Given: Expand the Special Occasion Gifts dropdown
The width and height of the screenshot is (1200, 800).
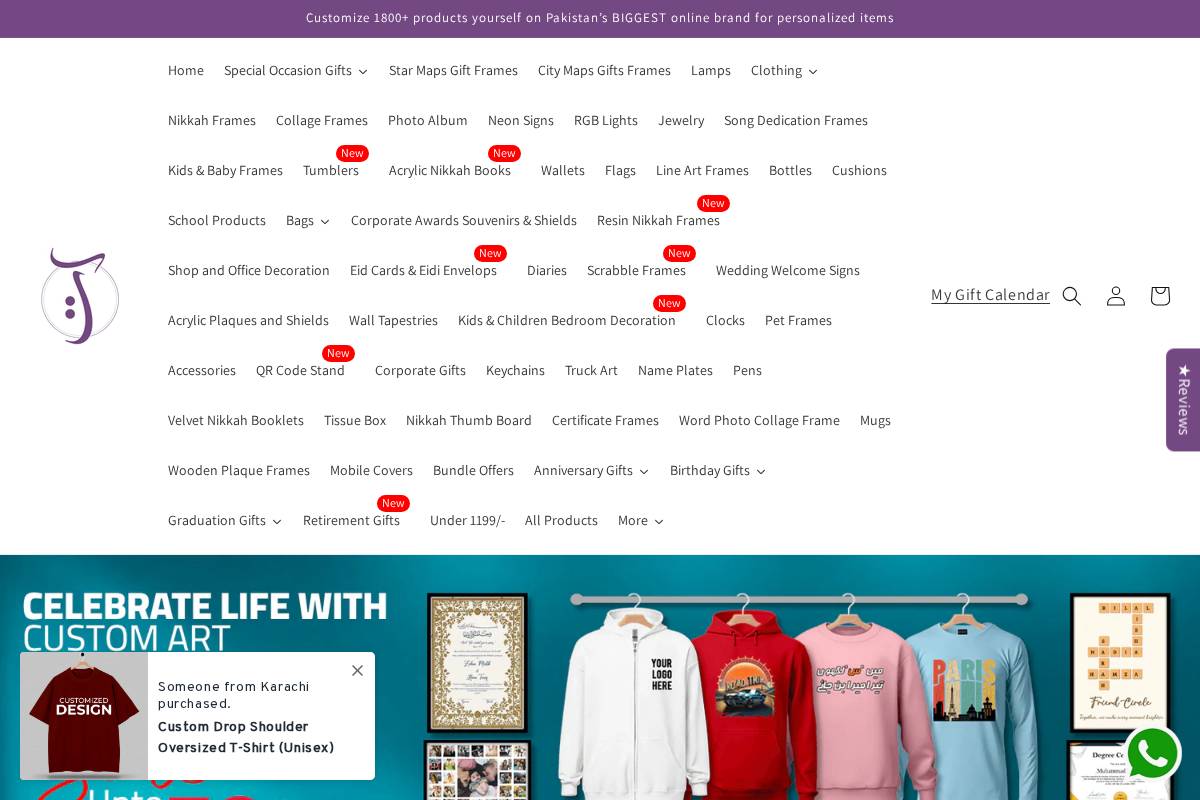Looking at the screenshot, I should (295, 70).
